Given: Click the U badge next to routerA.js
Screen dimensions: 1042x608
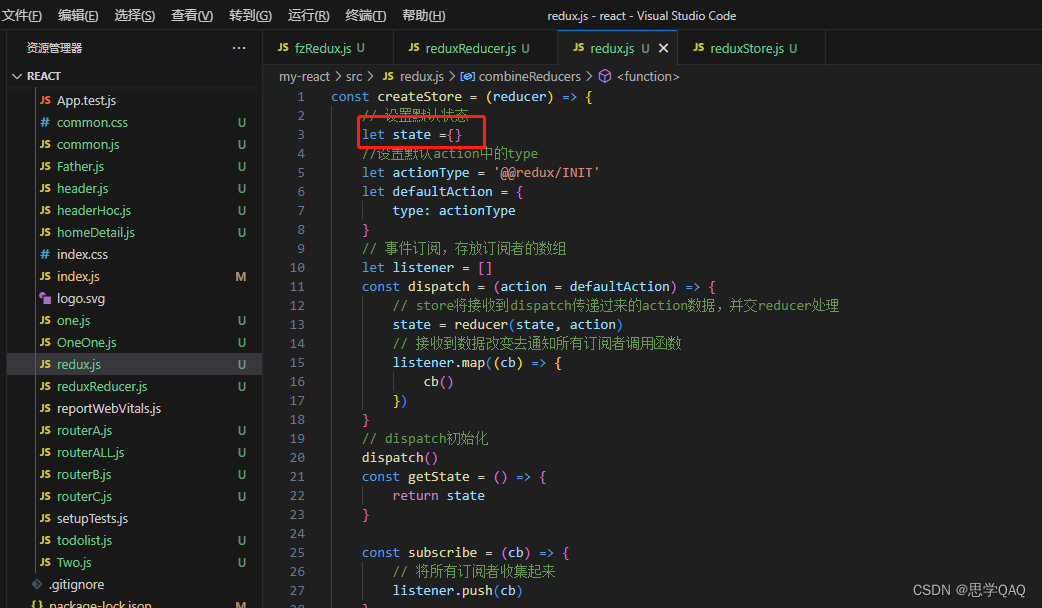Looking at the screenshot, I should (x=241, y=430).
